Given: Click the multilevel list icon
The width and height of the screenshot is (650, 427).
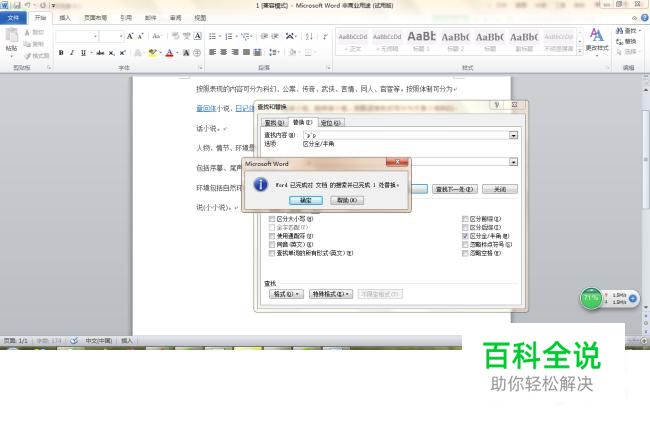Looking at the screenshot, I should click(x=245, y=36).
